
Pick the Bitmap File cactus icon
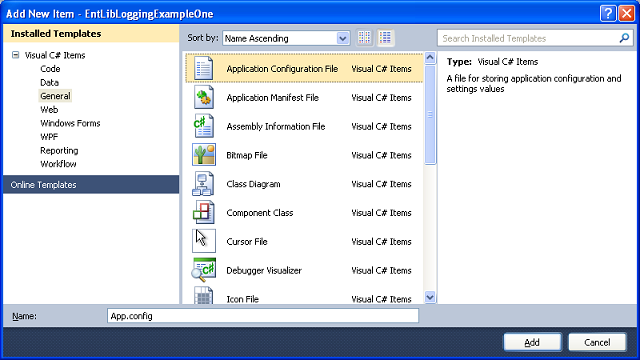(x=204, y=155)
